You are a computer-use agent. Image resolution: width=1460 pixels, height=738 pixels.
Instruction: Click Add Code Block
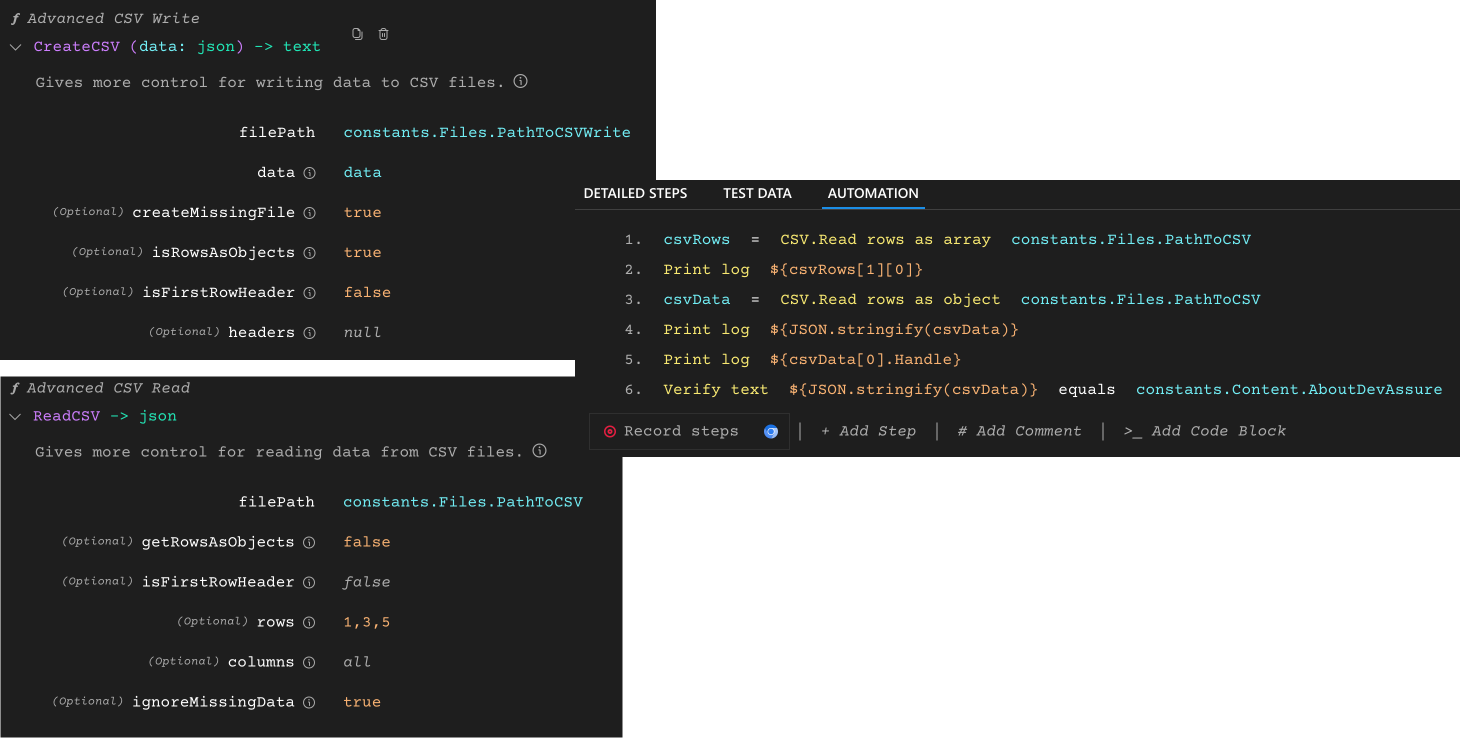[1207, 430]
